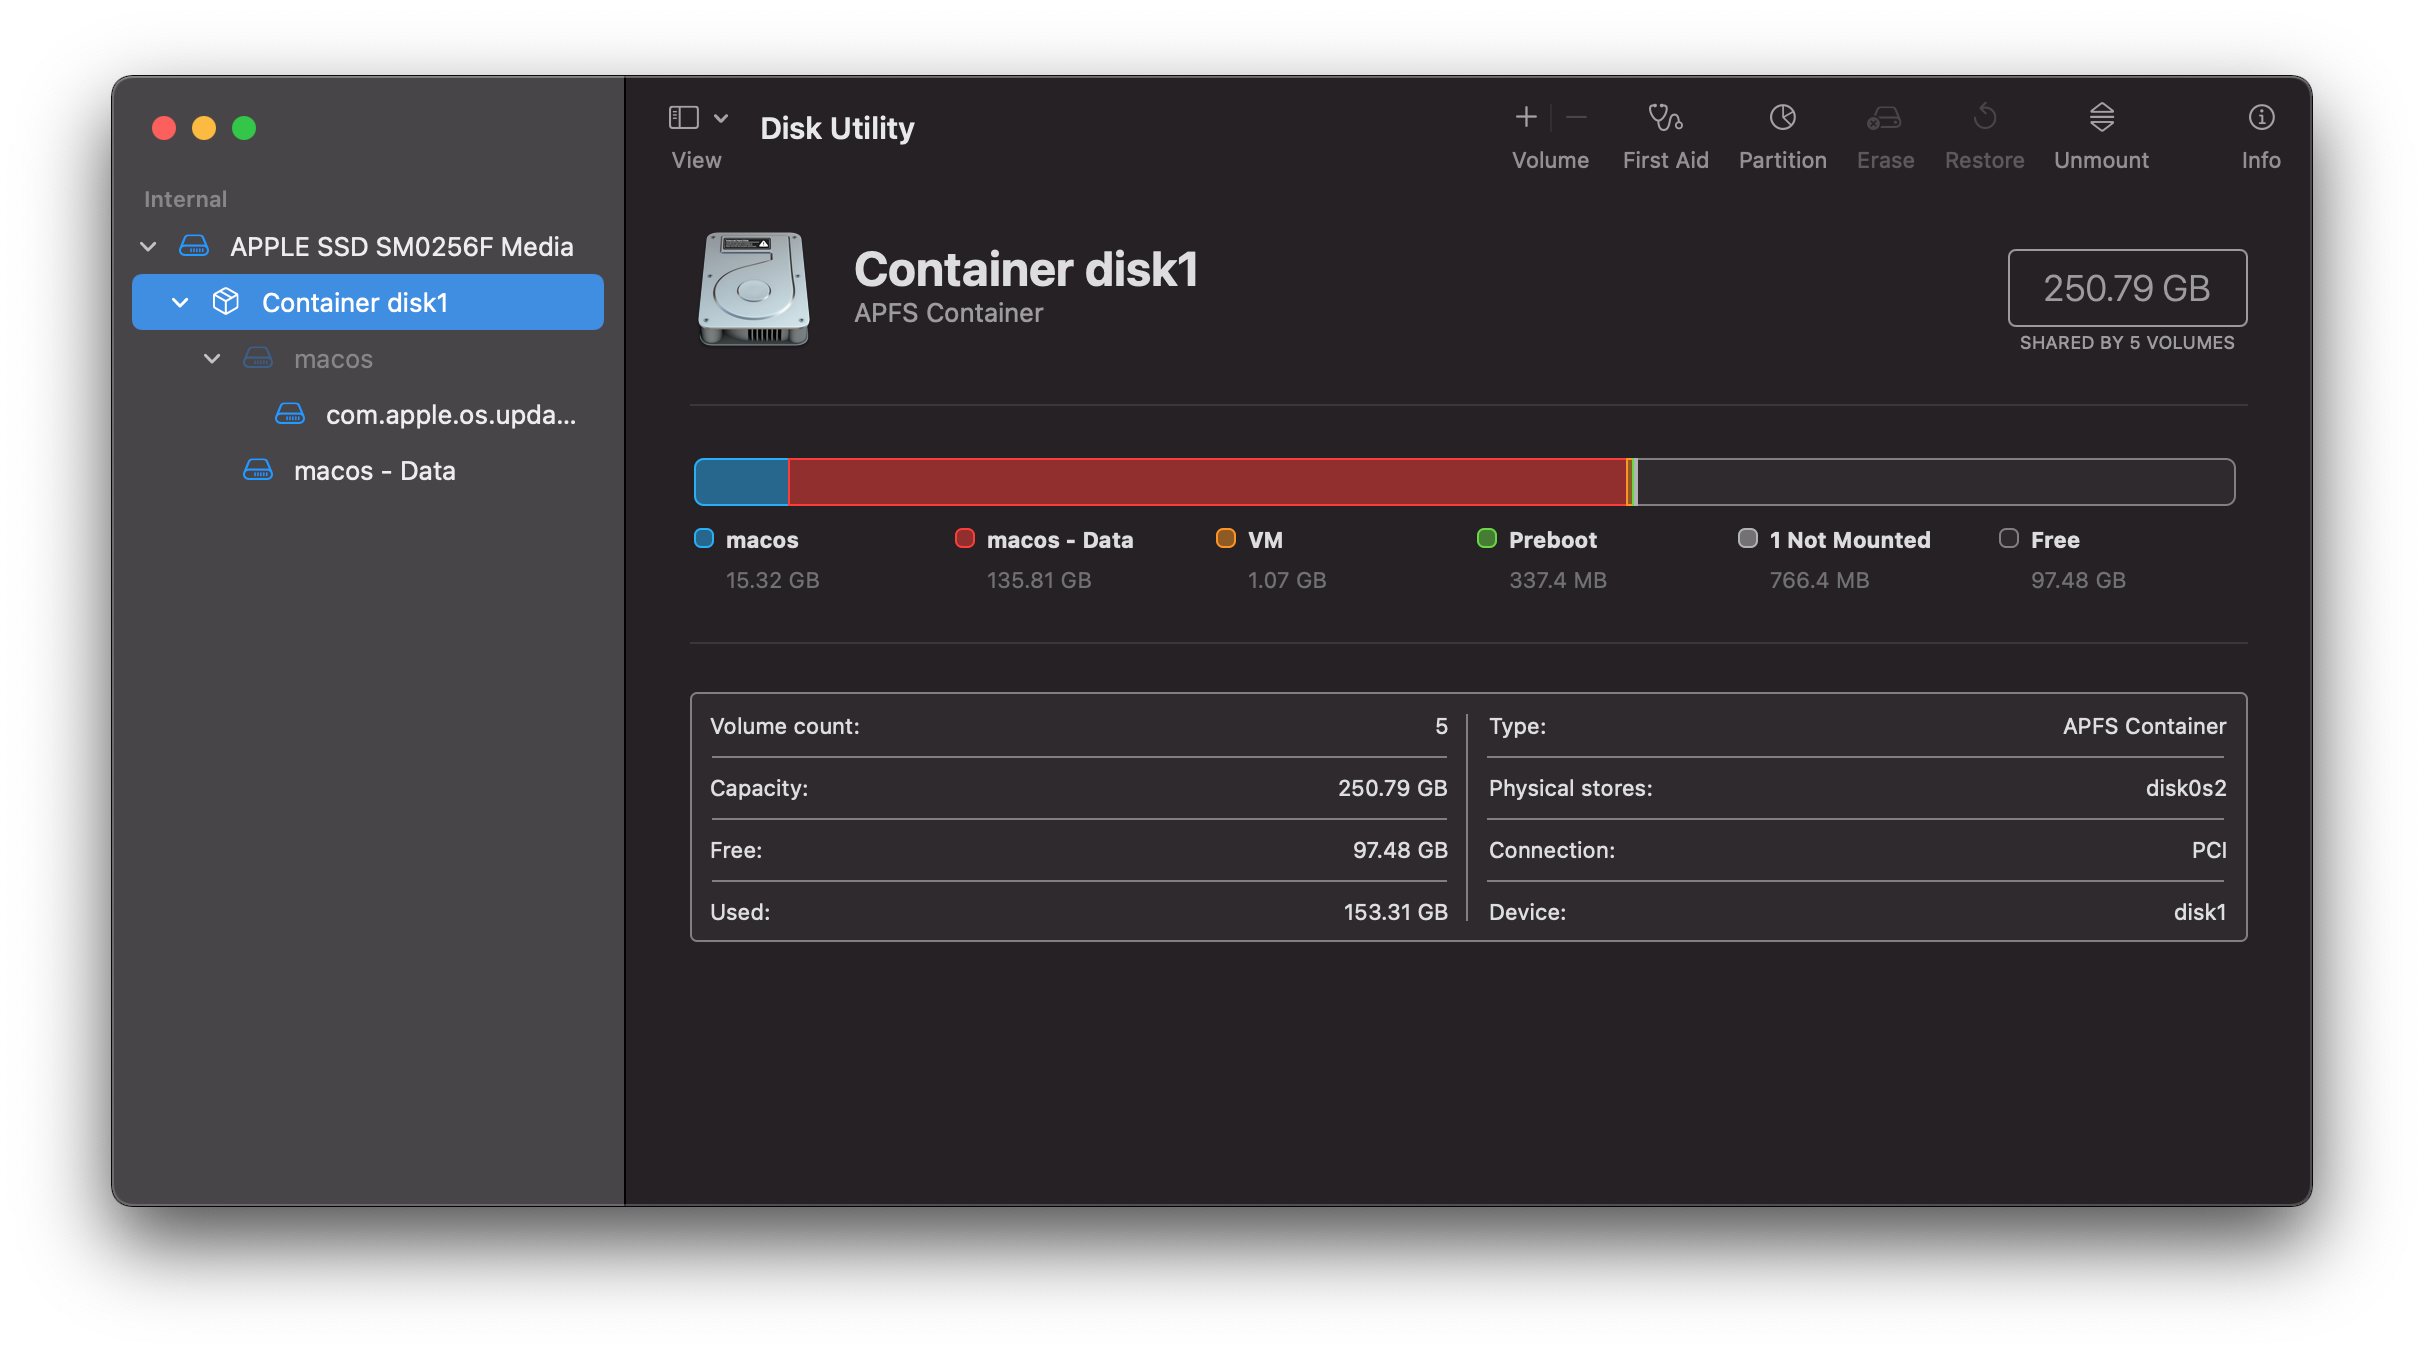
Task: Click the First Aid stethoscope icon
Action: point(1665,118)
